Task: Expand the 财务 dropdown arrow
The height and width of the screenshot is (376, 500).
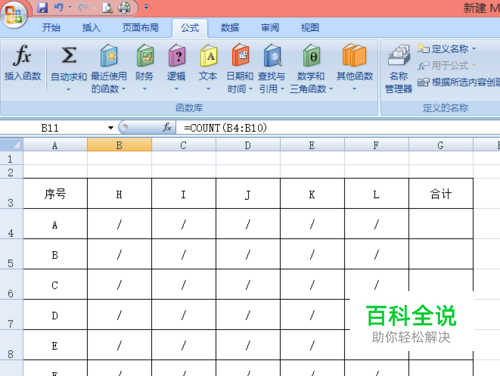Action: 145,89
